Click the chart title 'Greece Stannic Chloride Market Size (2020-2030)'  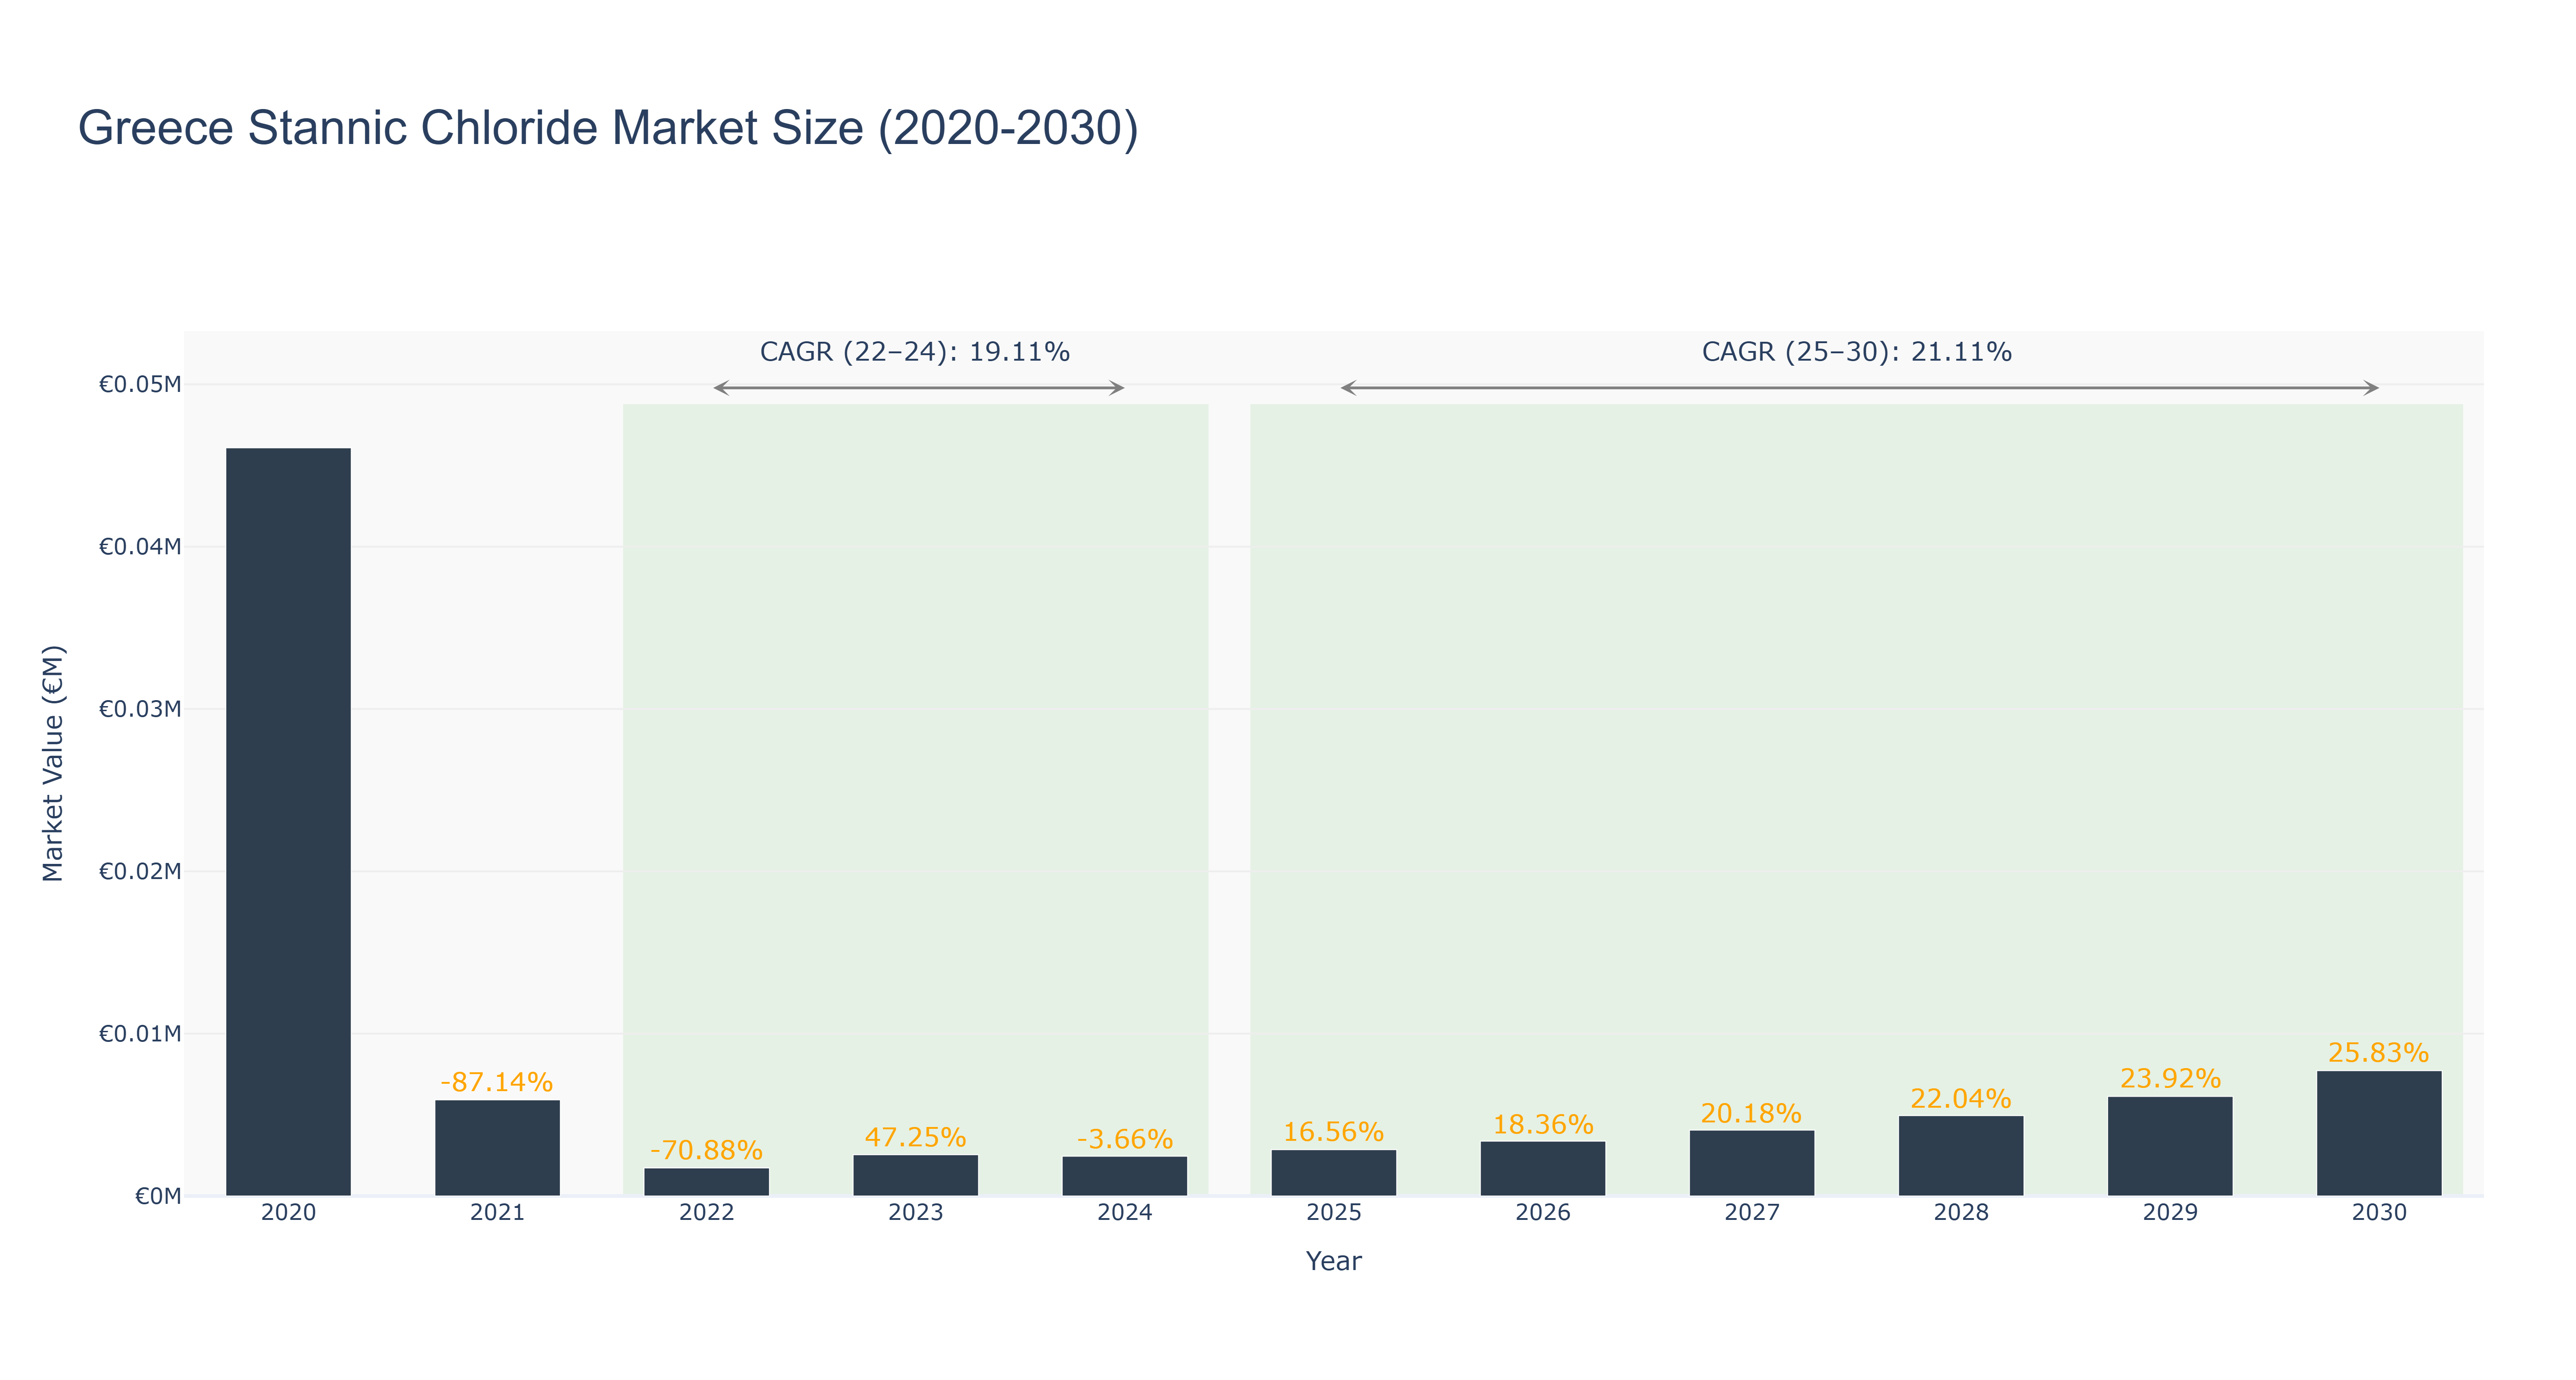click(x=608, y=129)
